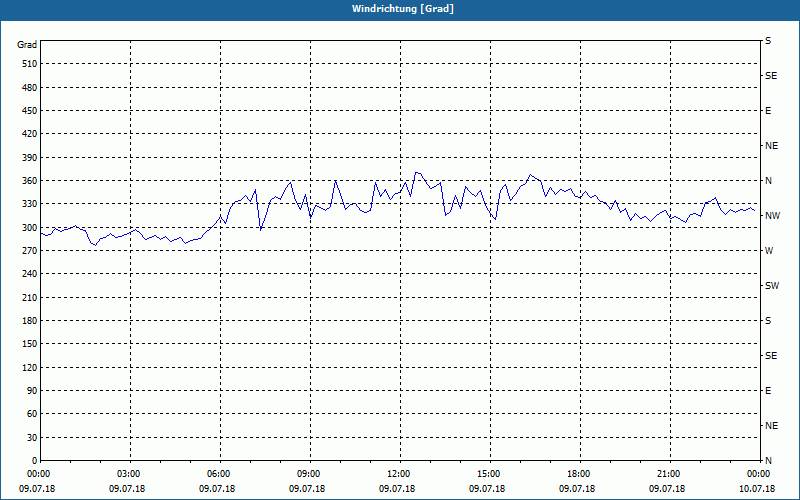The image size is (800, 500).
Task: Click the 180 y-axis value
Action: coord(30,321)
